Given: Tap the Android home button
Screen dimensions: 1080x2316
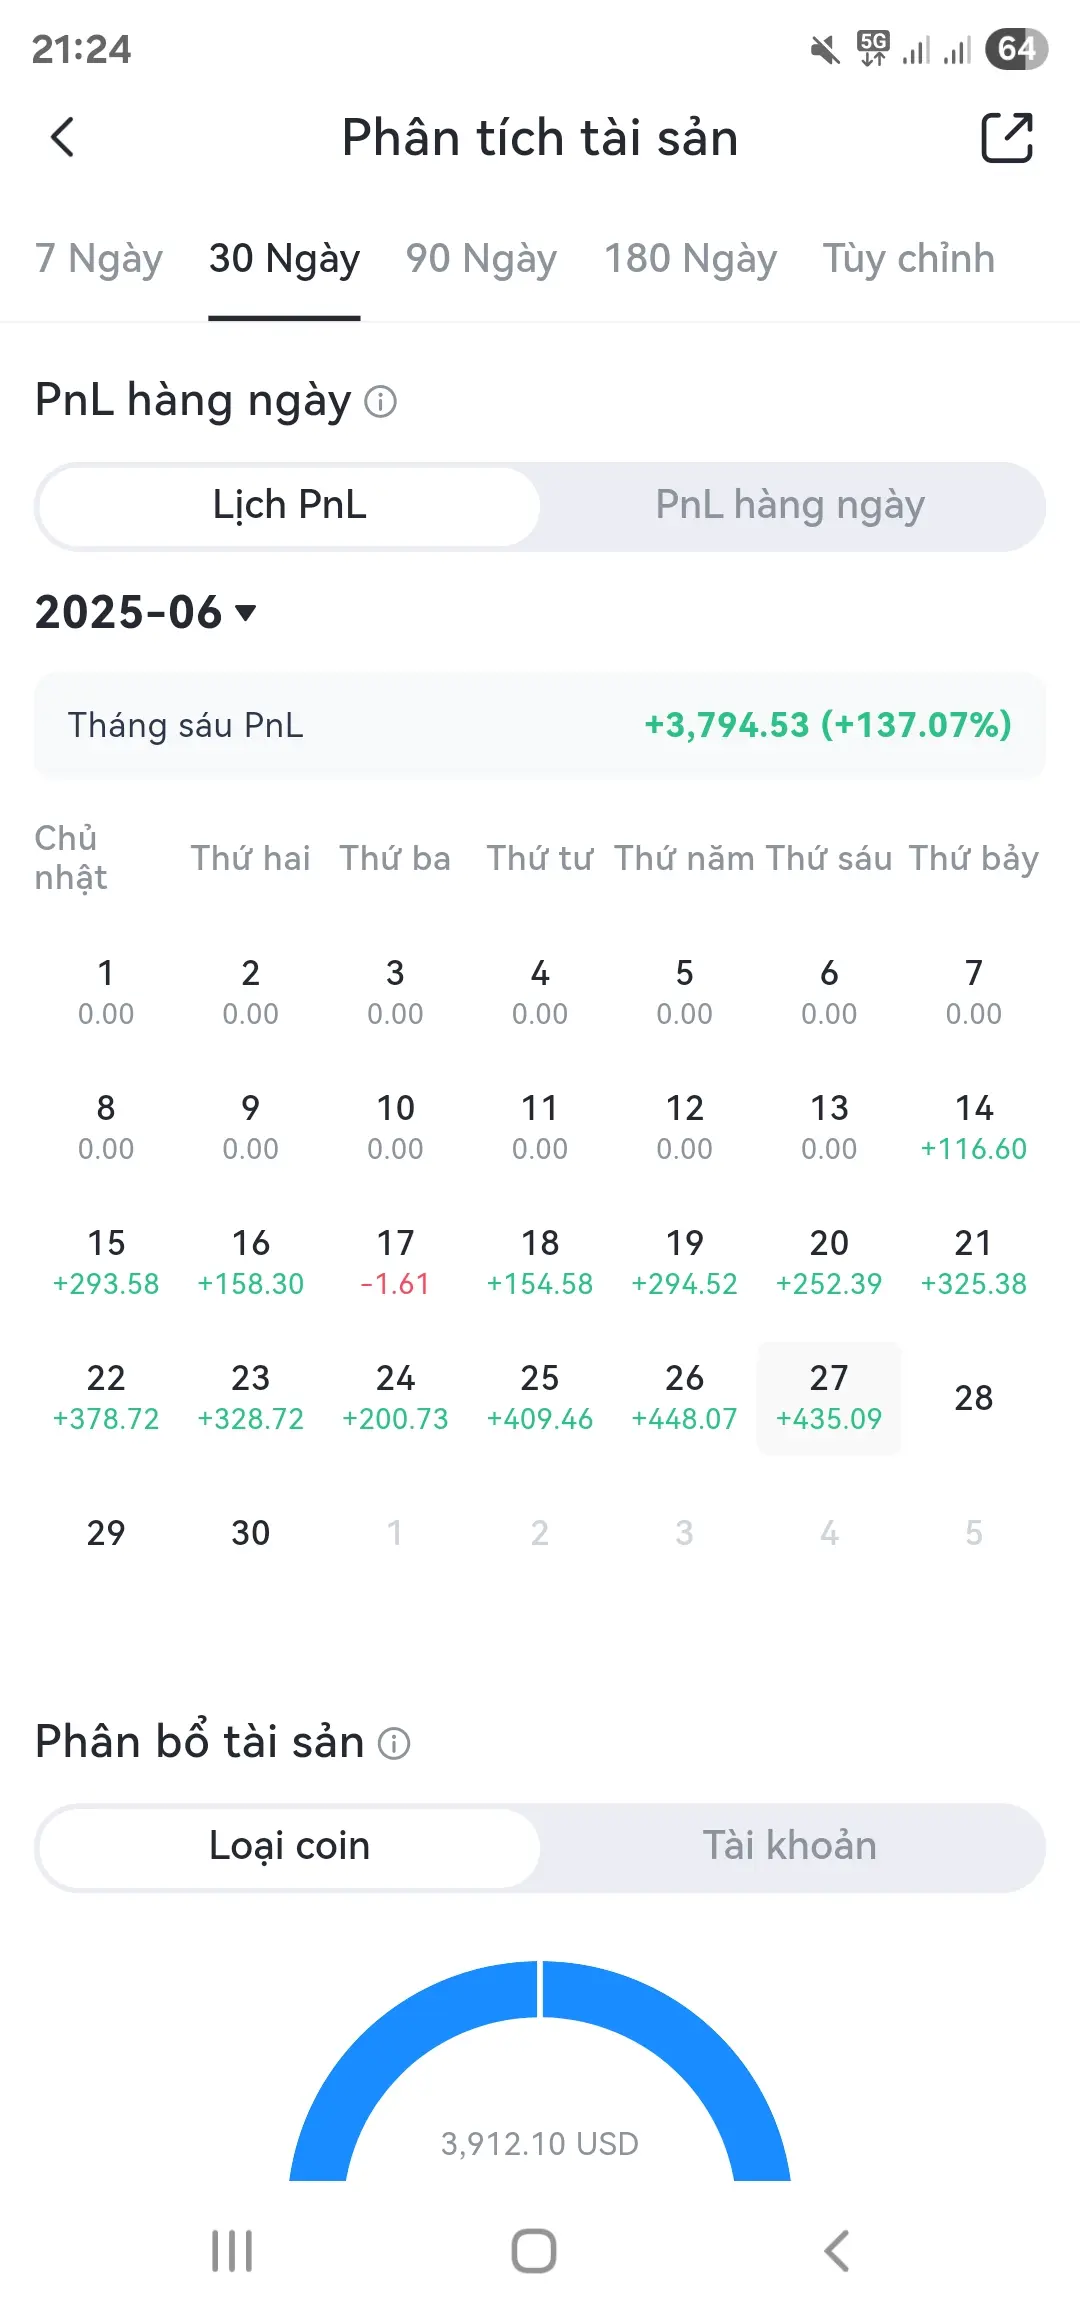Looking at the screenshot, I should [x=534, y=2251].
